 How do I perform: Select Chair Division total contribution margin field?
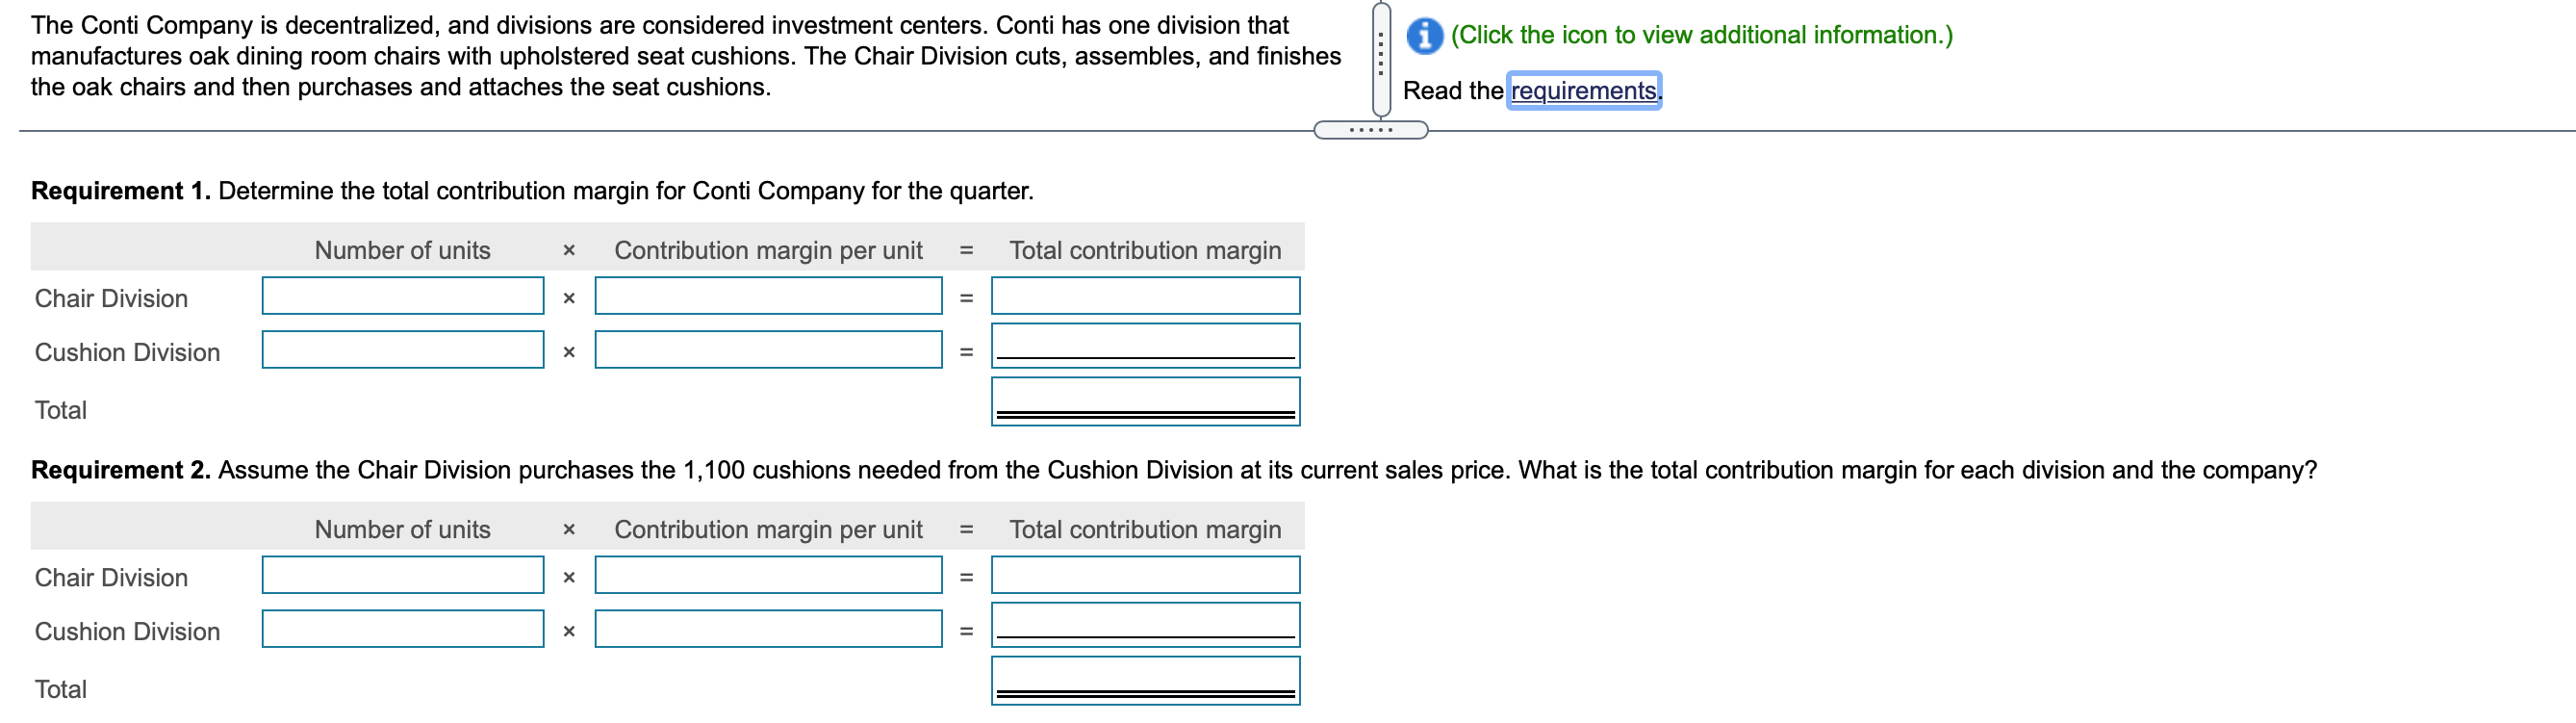[x=1144, y=296]
